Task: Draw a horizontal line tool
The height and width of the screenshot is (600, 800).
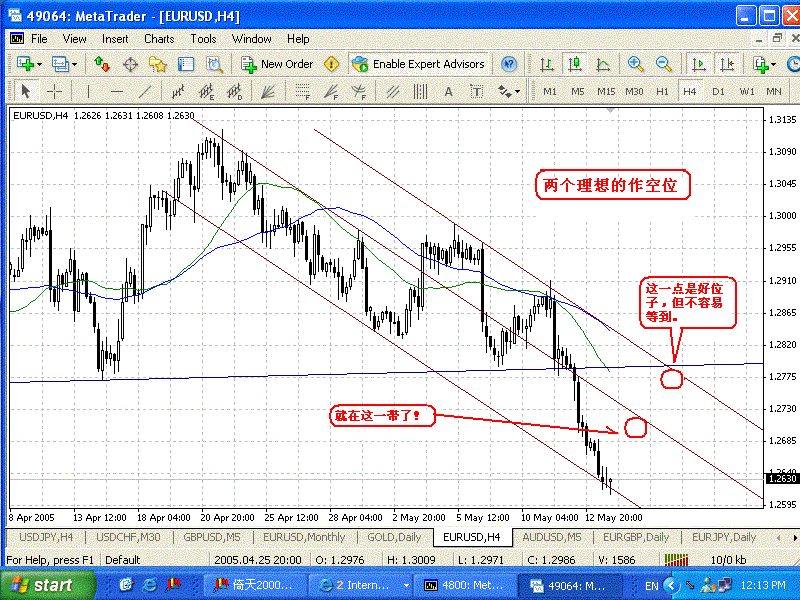Action: click(x=117, y=92)
